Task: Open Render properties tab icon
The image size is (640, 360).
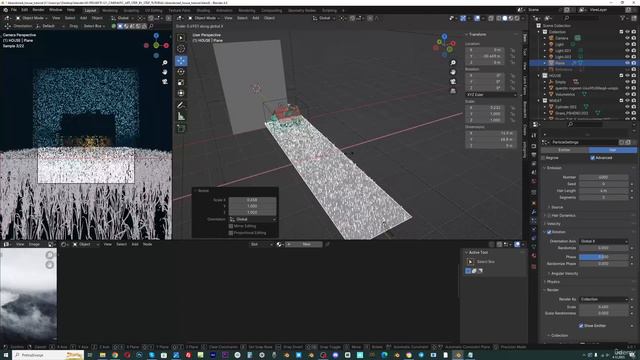Action: [533, 146]
